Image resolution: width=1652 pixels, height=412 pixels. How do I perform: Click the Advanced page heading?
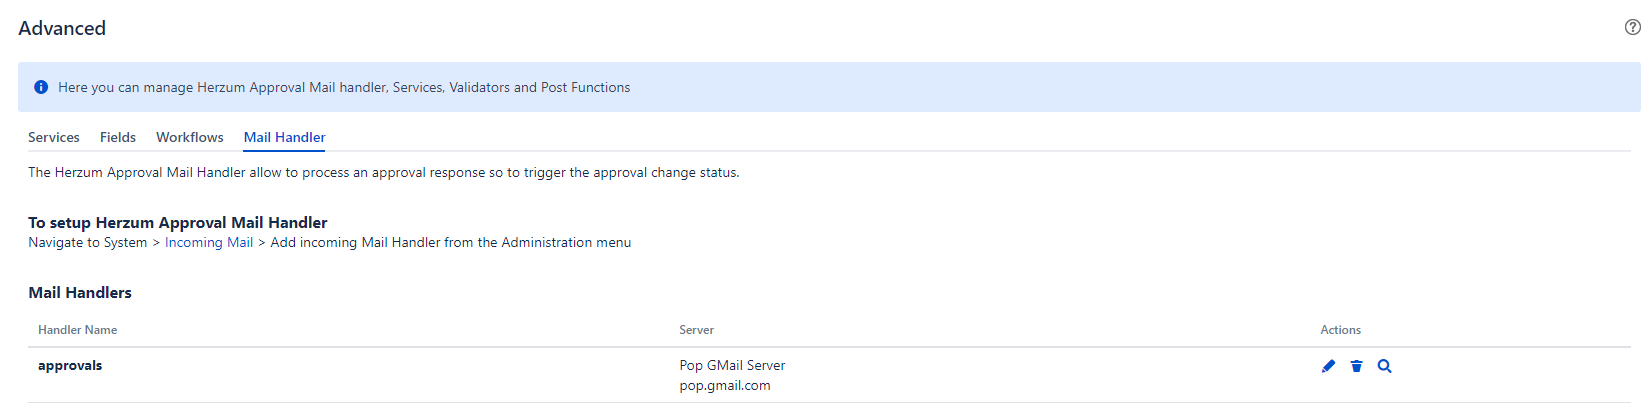tap(62, 29)
